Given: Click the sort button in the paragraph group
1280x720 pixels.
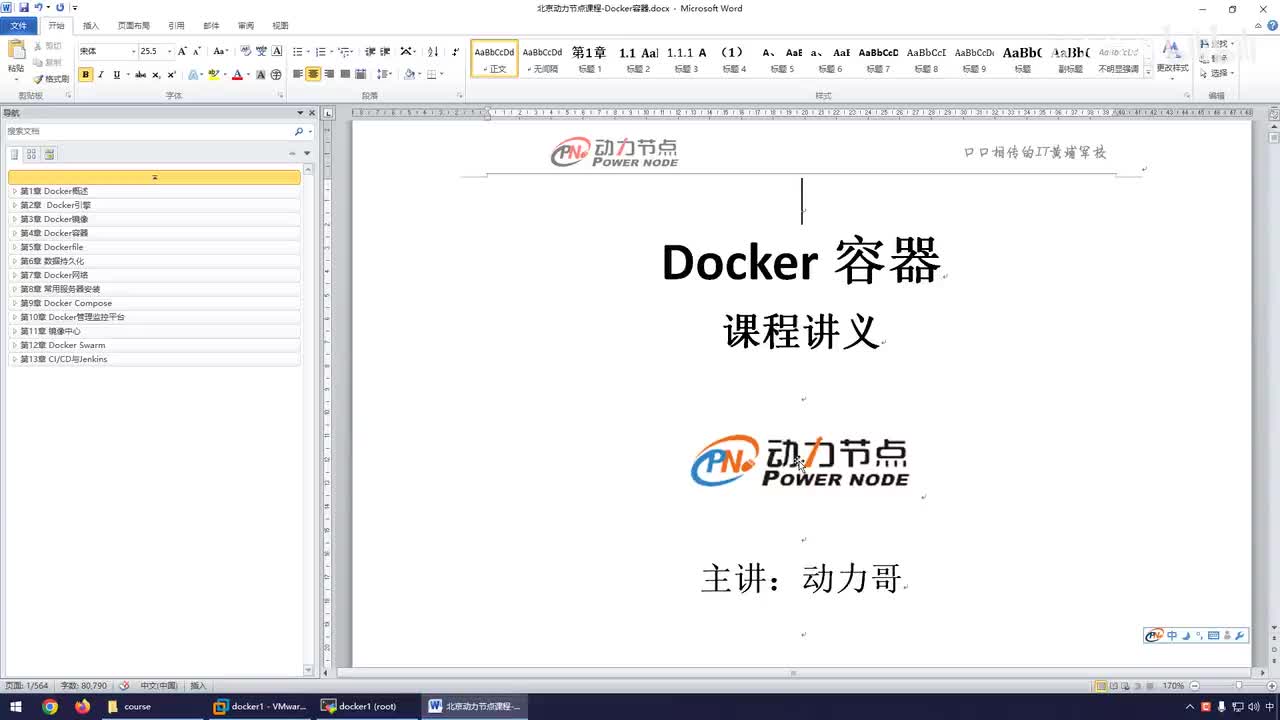Looking at the screenshot, I should point(433,51).
